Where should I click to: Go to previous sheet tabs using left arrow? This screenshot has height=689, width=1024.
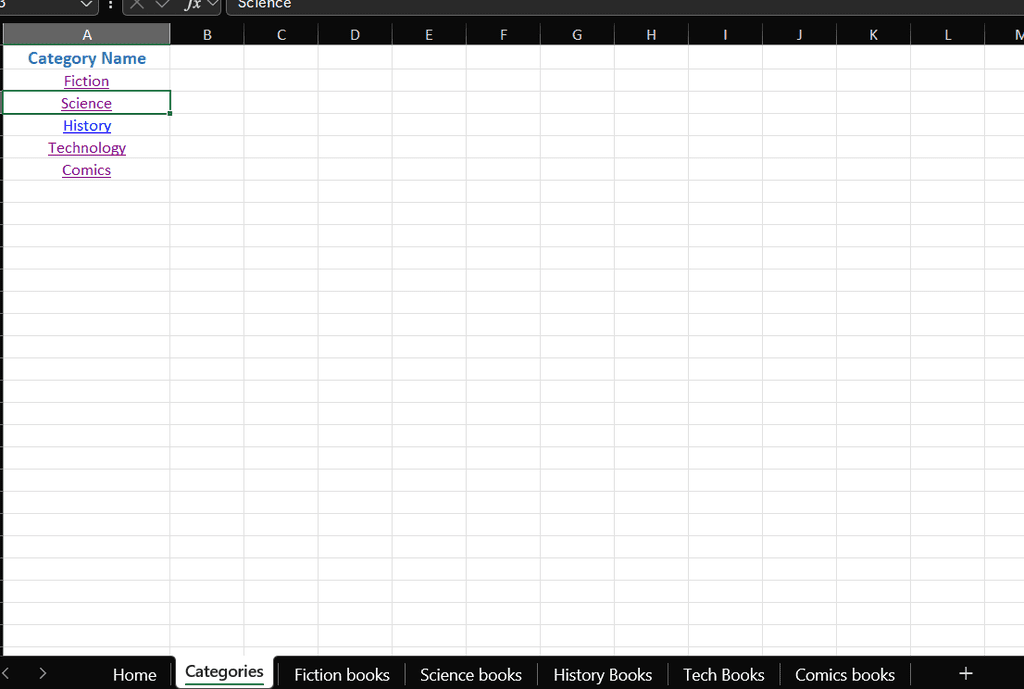coord(5,673)
